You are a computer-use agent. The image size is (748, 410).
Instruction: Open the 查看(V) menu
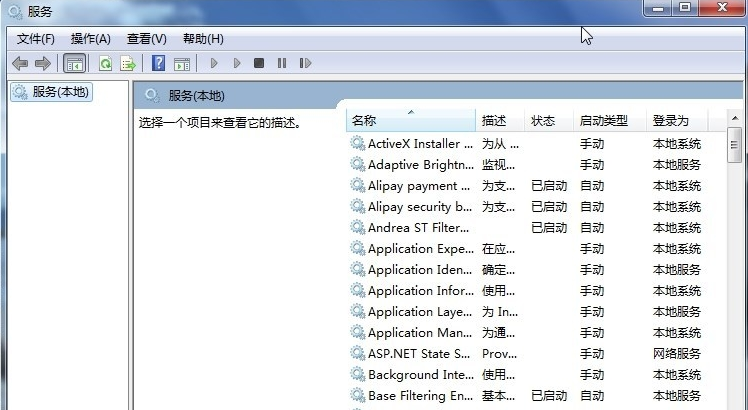coord(146,39)
